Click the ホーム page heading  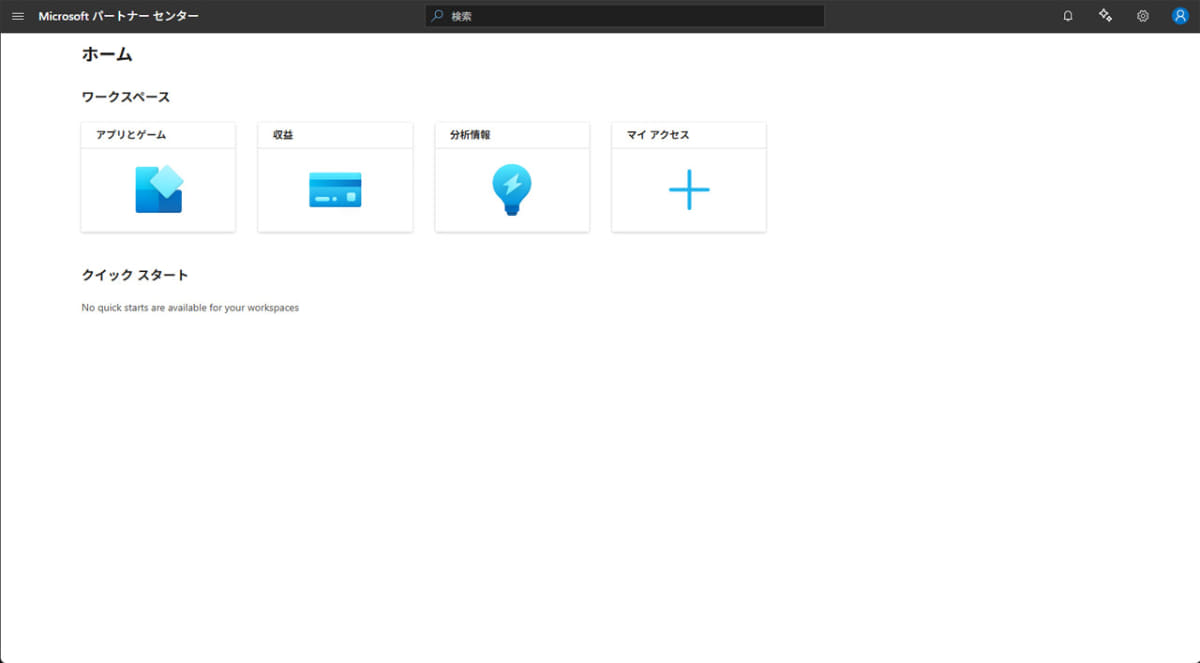[107, 54]
